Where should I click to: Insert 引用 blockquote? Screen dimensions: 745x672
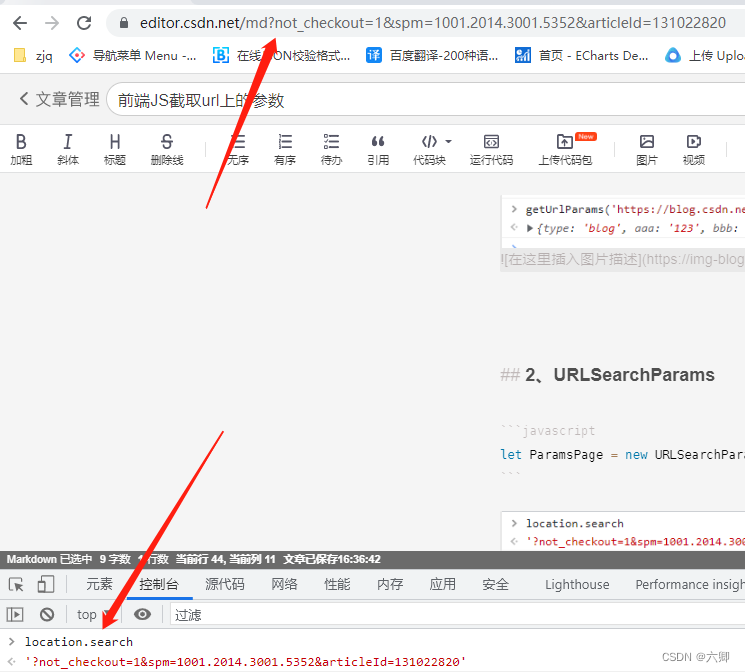(x=378, y=149)
